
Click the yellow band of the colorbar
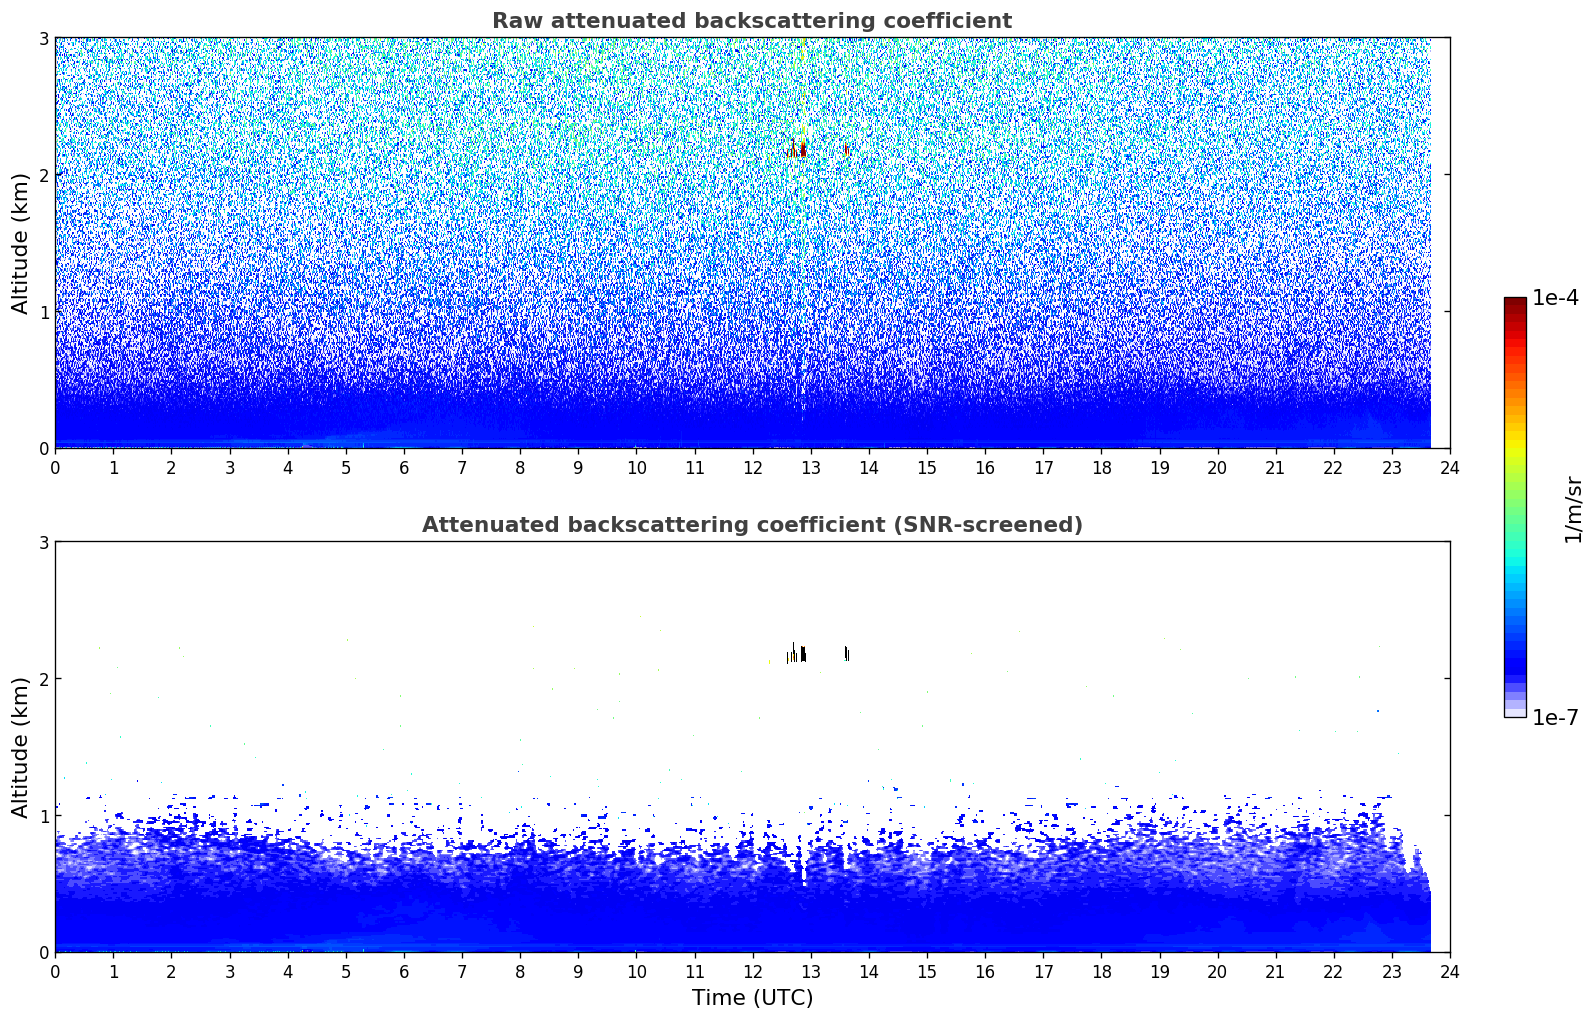pos(1514,445)
